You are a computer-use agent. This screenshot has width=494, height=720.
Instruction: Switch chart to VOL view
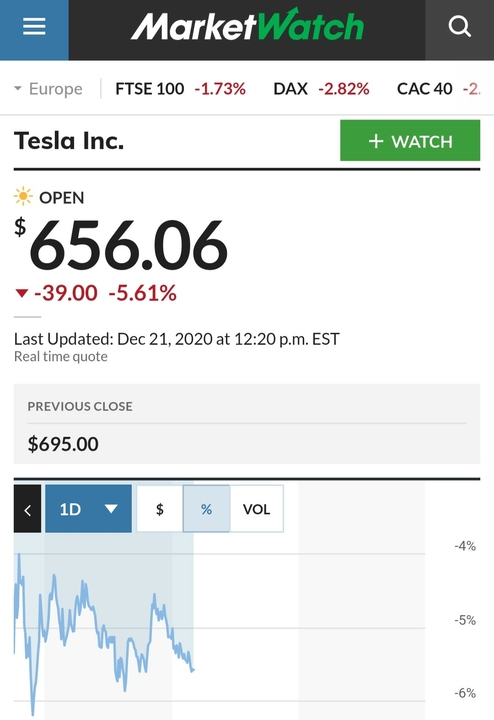257,509
